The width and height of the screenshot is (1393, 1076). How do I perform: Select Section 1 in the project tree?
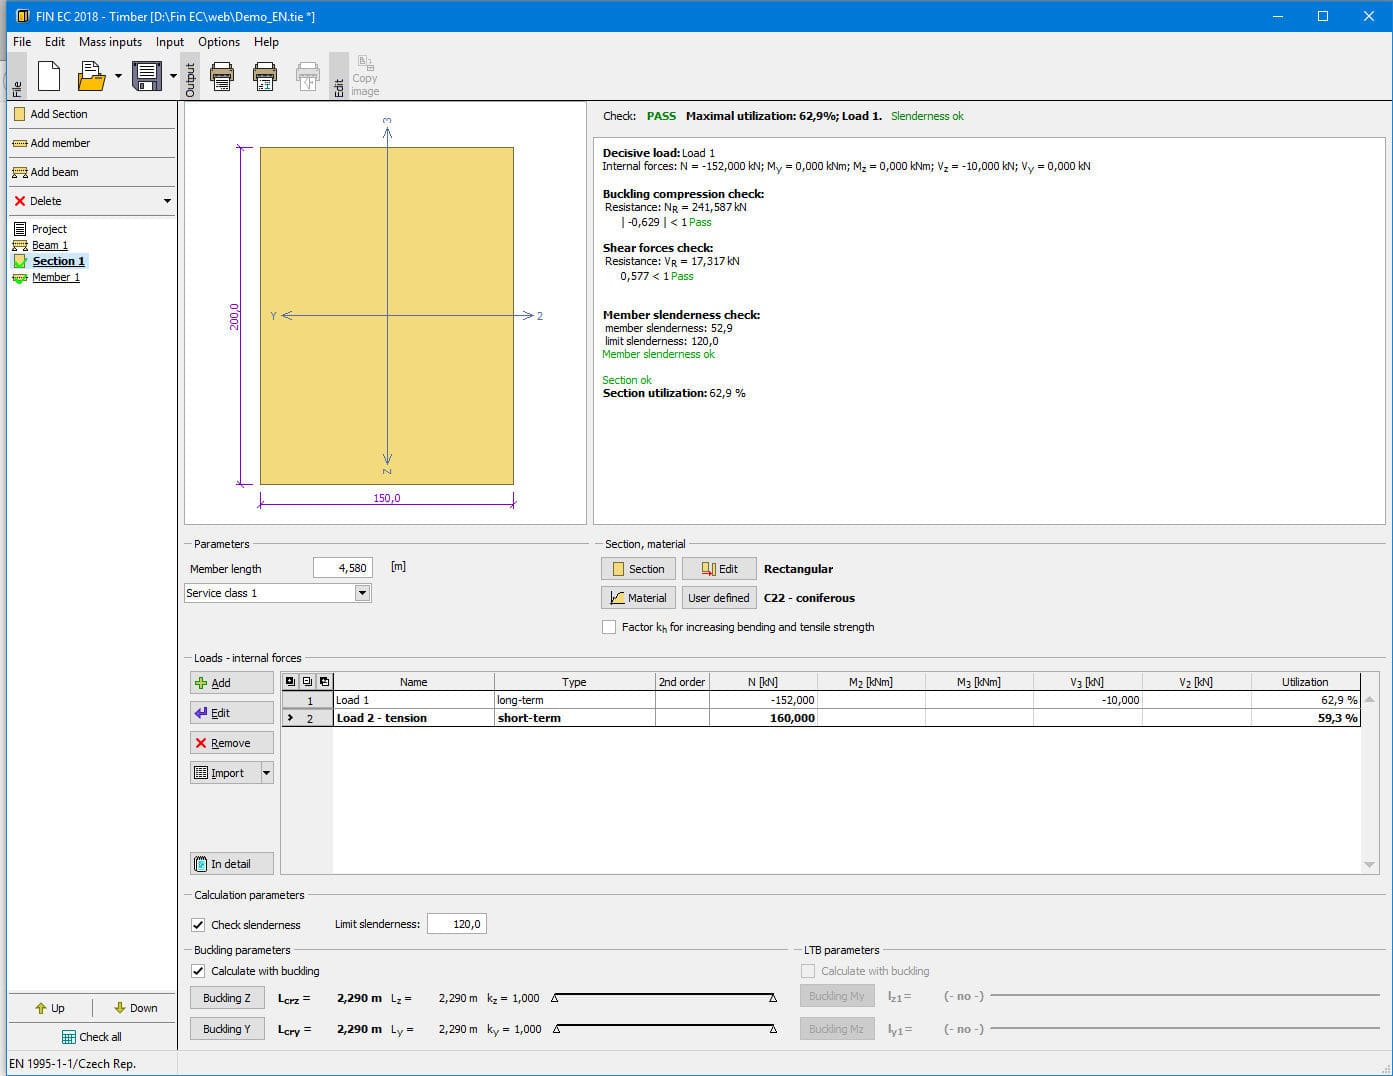pos(57,260)
